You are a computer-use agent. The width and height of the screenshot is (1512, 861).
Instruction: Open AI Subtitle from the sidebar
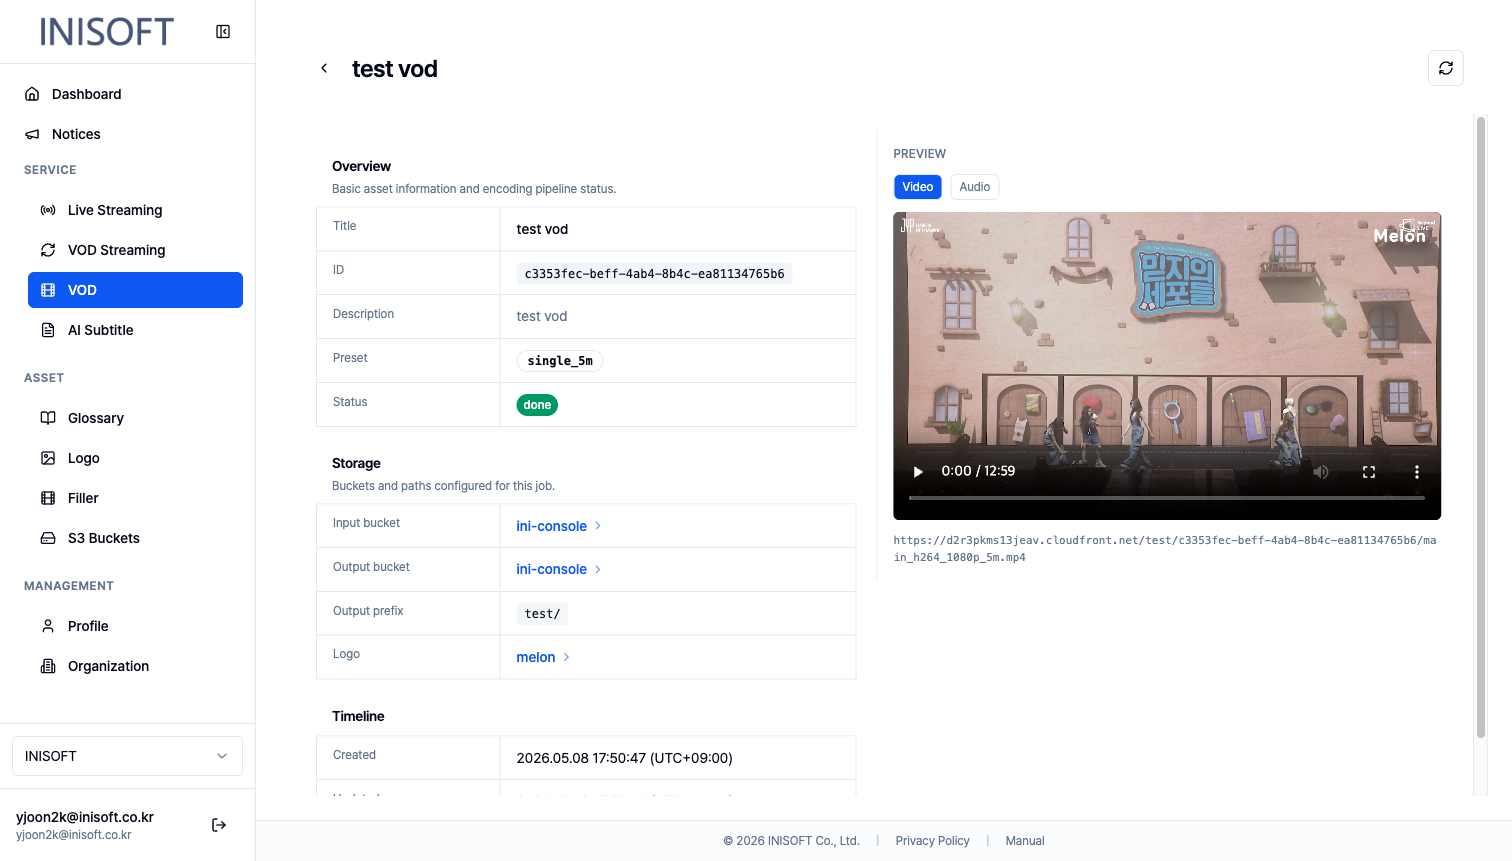135,330
